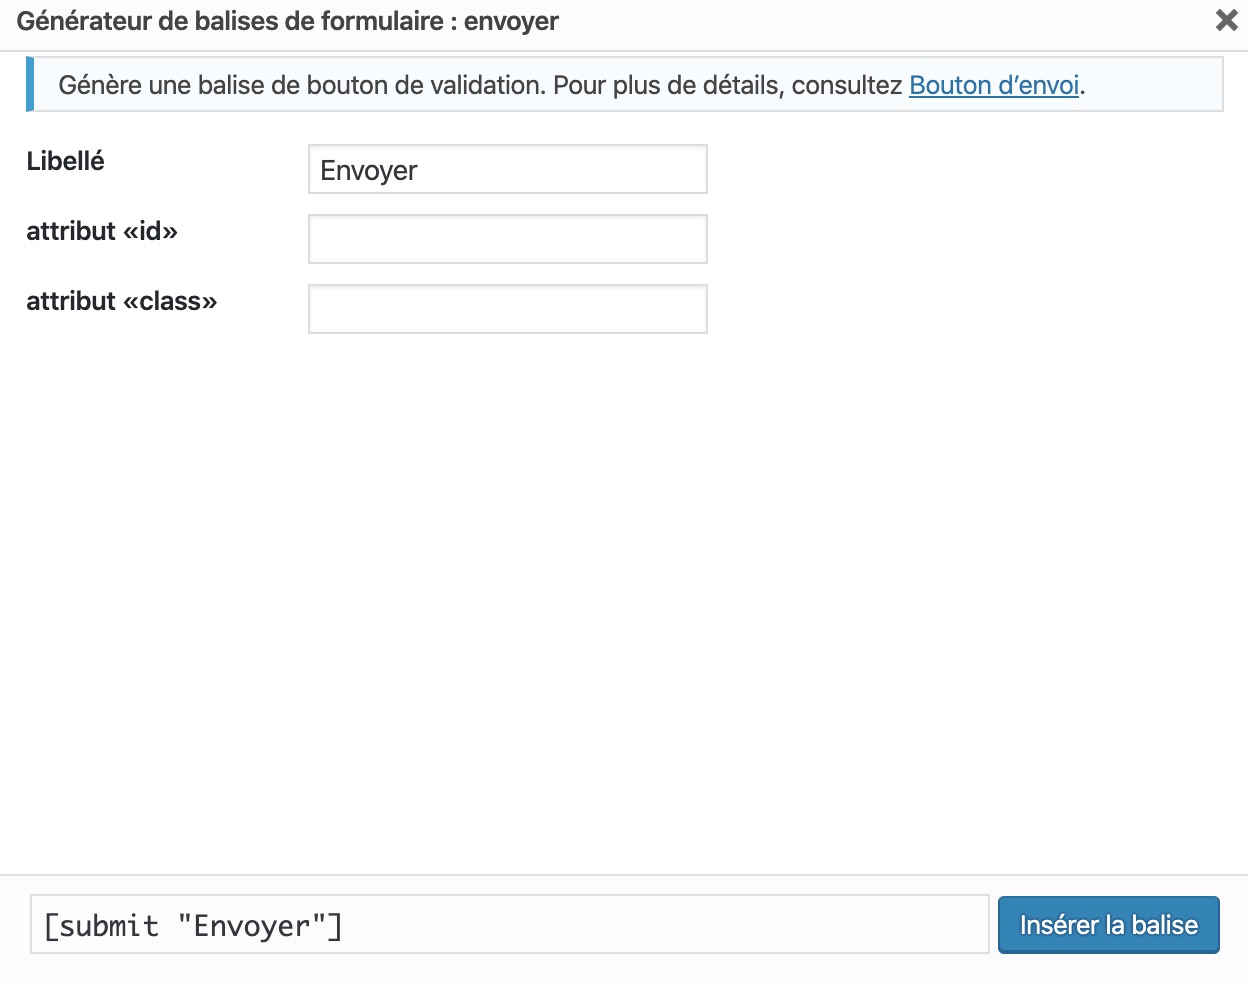Follow the underlined Bouton d'envoi hyperlink

tap(992, 85)
